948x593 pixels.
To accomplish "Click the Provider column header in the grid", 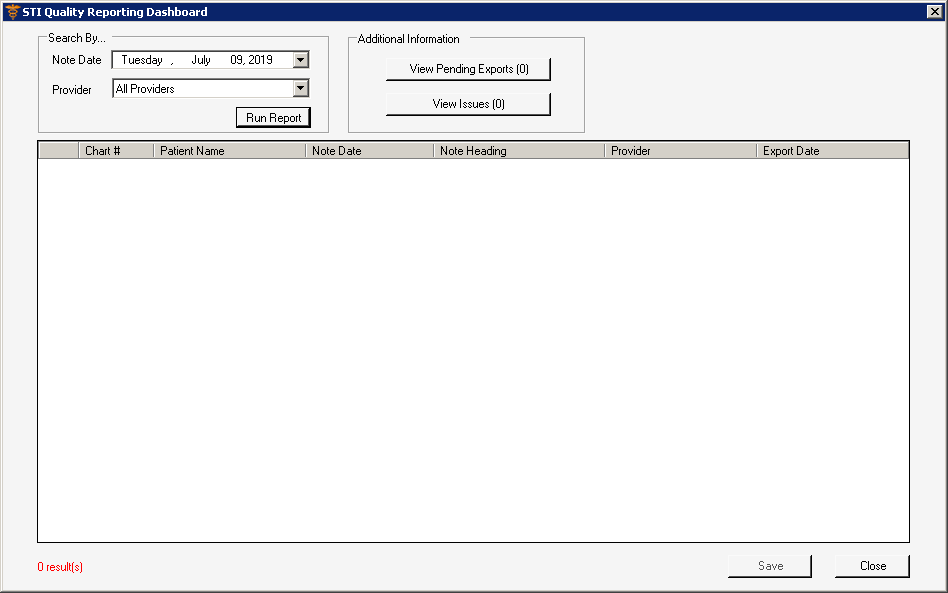I will coord(680,151).
